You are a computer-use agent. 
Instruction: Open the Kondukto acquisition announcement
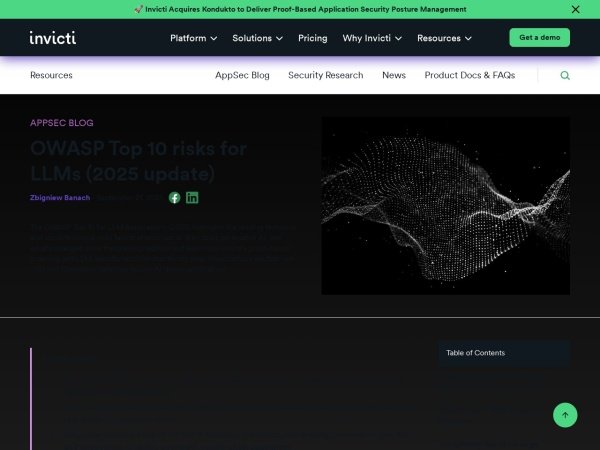coord(300,9)
